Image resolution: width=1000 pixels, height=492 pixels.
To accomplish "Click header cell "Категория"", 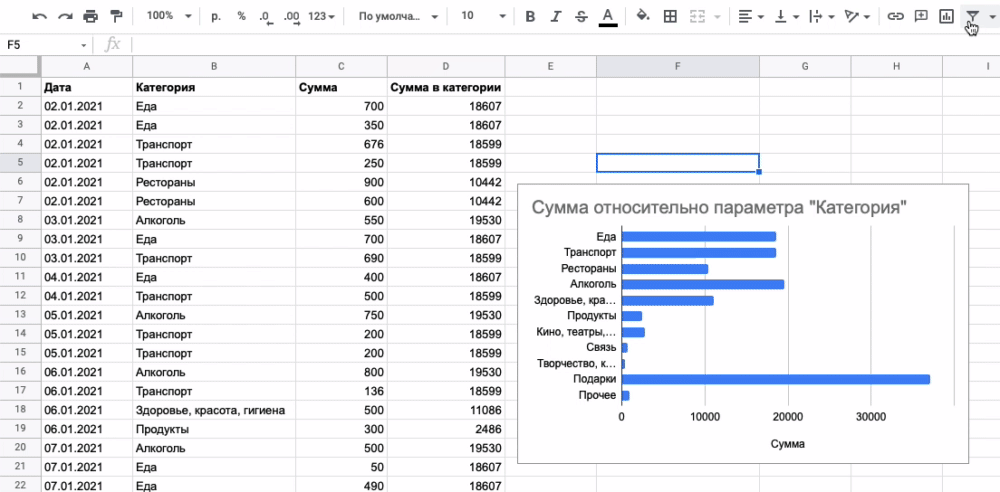I will pos(214,87).
